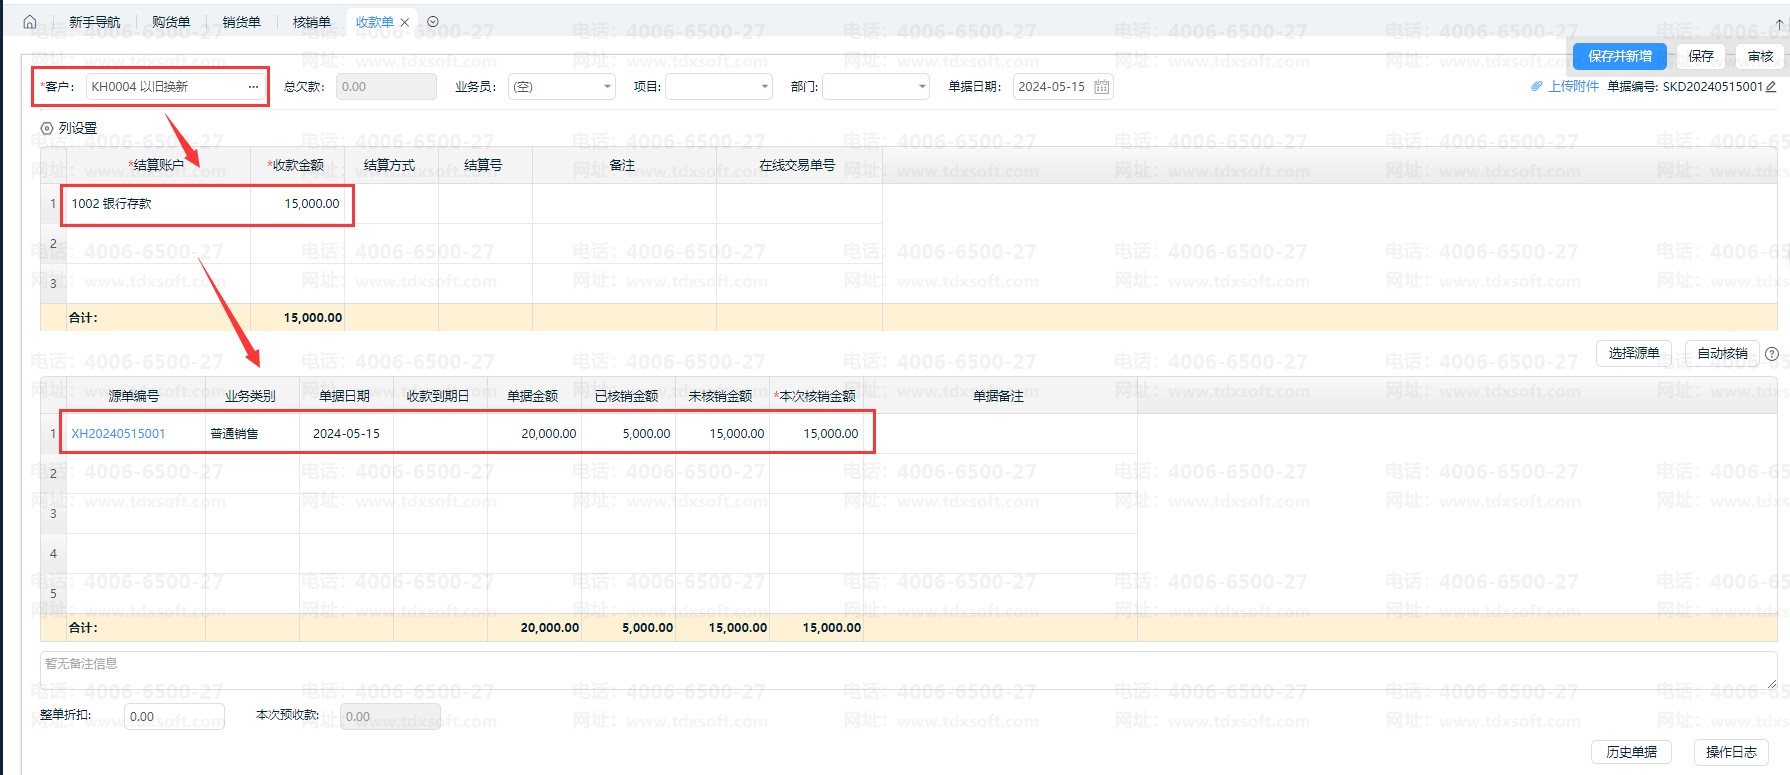Switch to the 核销单 tab
This screenshot has height=775, width=1790.
pos(311,22)
